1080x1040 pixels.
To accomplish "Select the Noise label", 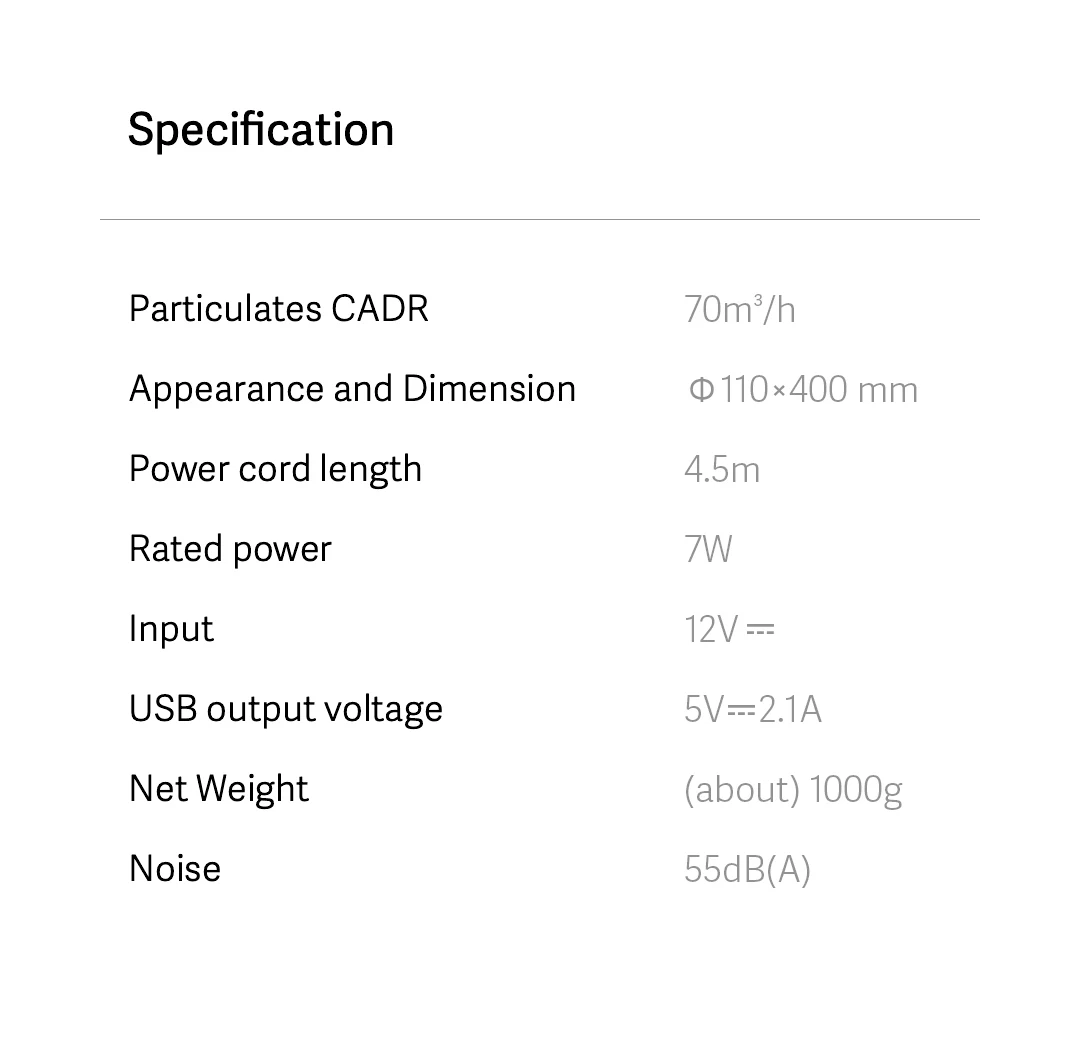I will point(175,869).
